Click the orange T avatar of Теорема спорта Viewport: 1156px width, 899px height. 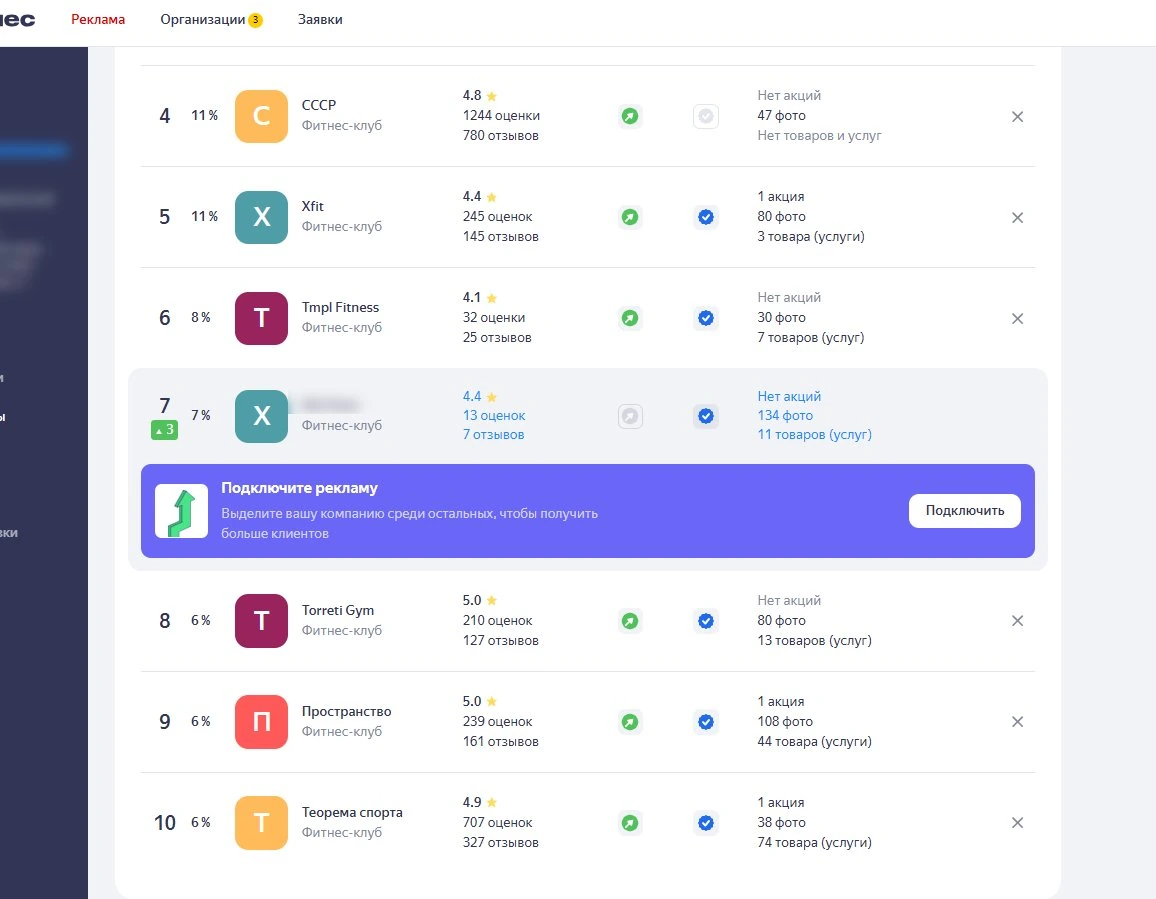pyautogui.click(x=261, y=823)
